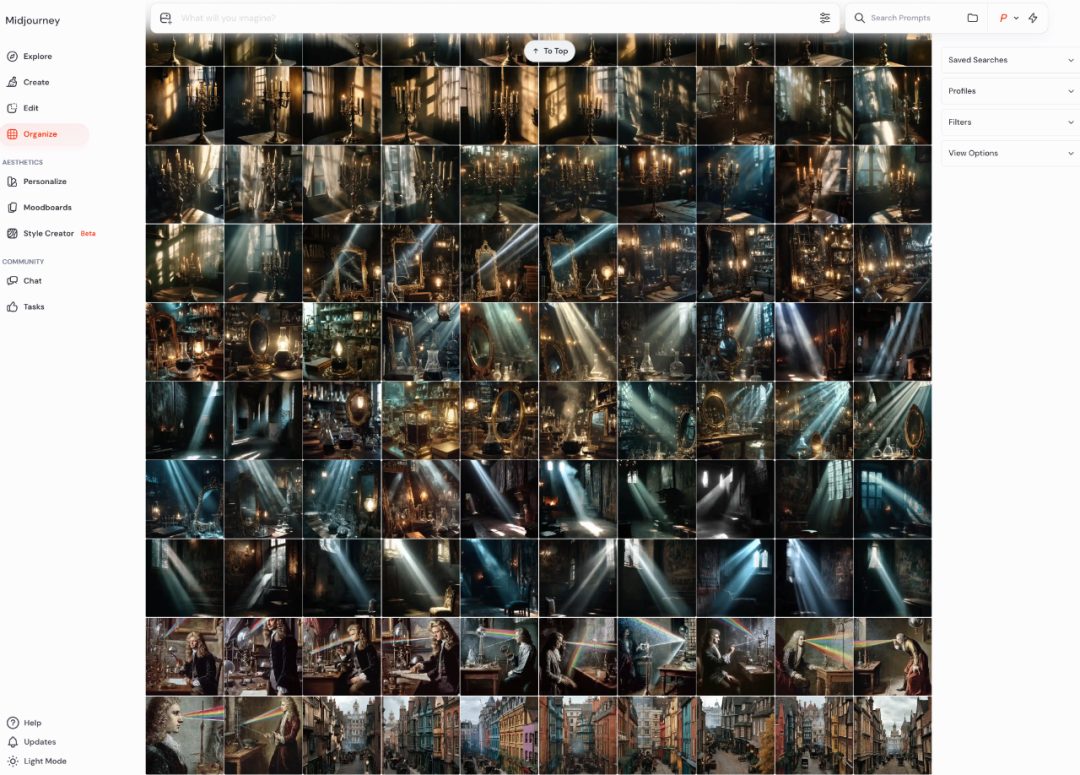Expand the Profiles panel

(1009, 91)
